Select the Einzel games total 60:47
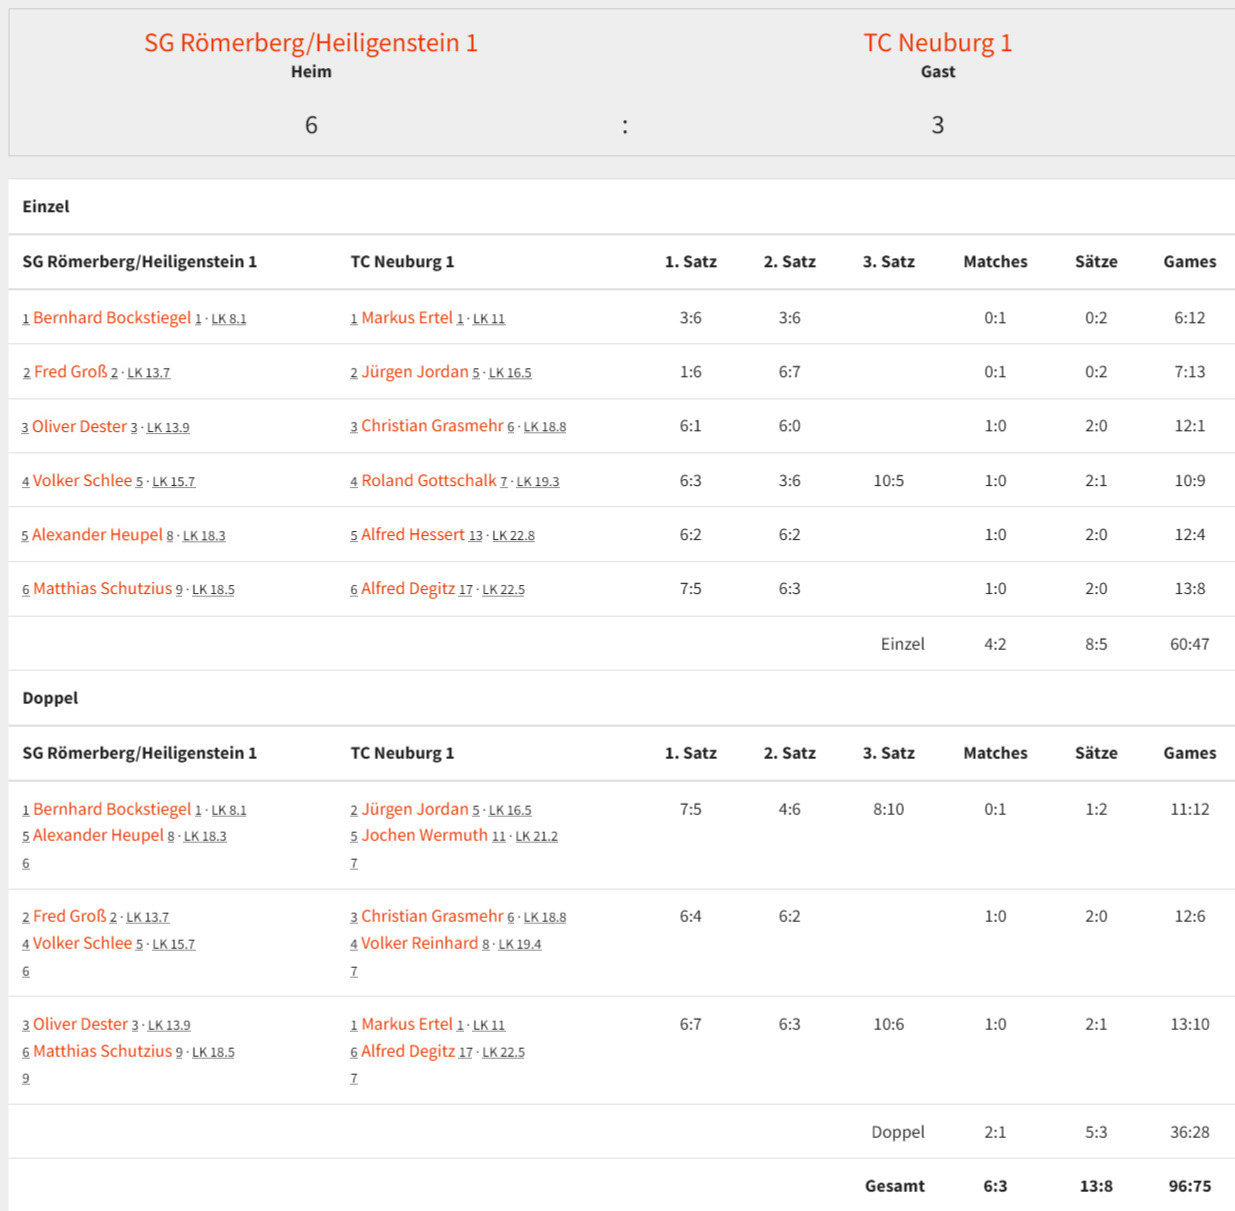 click(x=1190, y=644)
